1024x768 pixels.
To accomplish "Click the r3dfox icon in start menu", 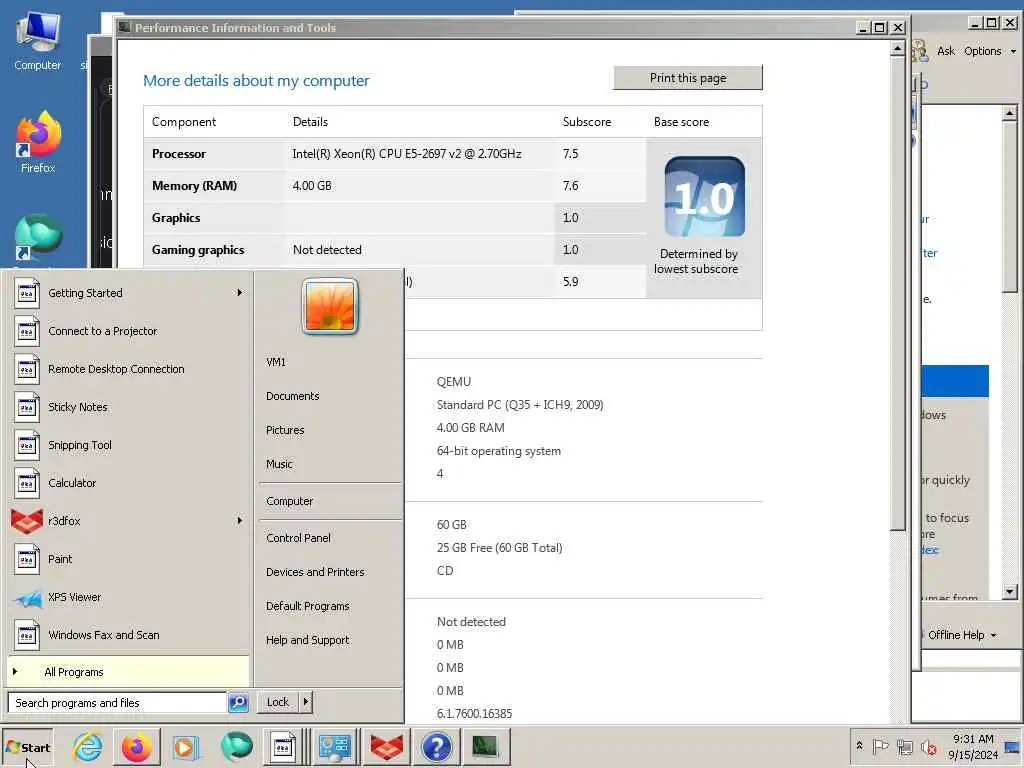I will pos(27,521).
